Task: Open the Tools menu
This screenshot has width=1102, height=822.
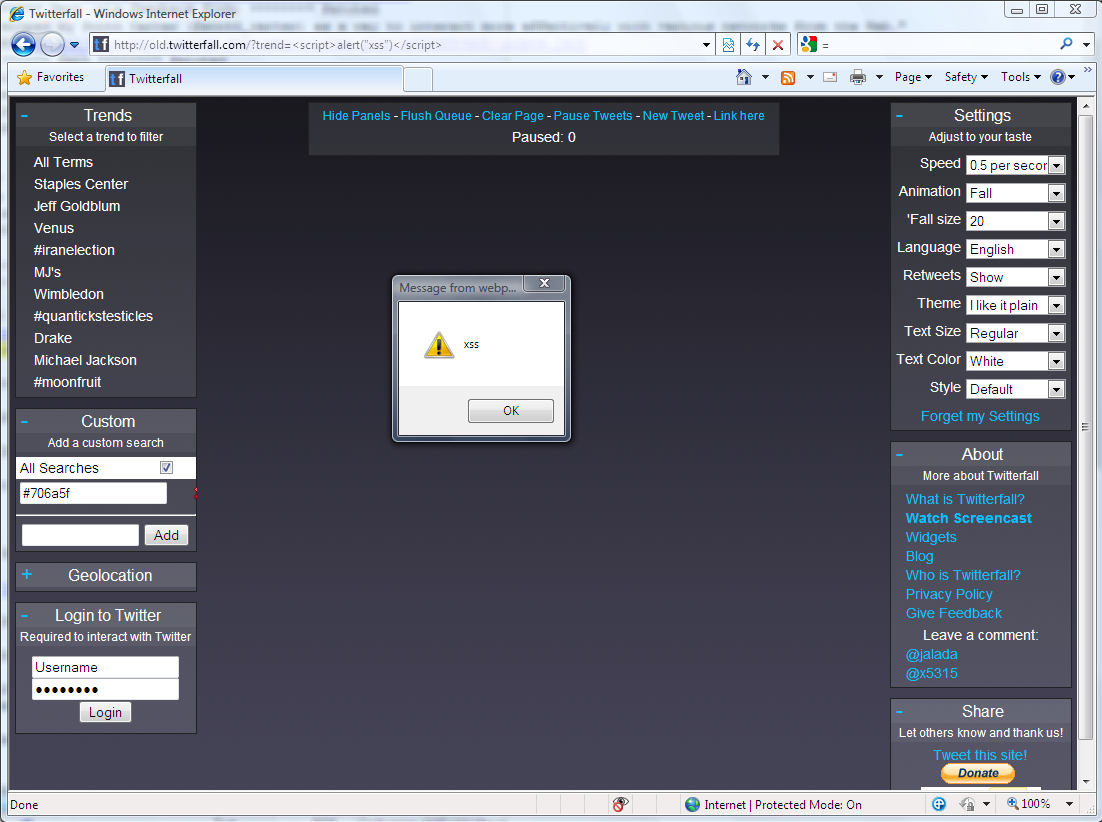Action: pos(1020,77)
